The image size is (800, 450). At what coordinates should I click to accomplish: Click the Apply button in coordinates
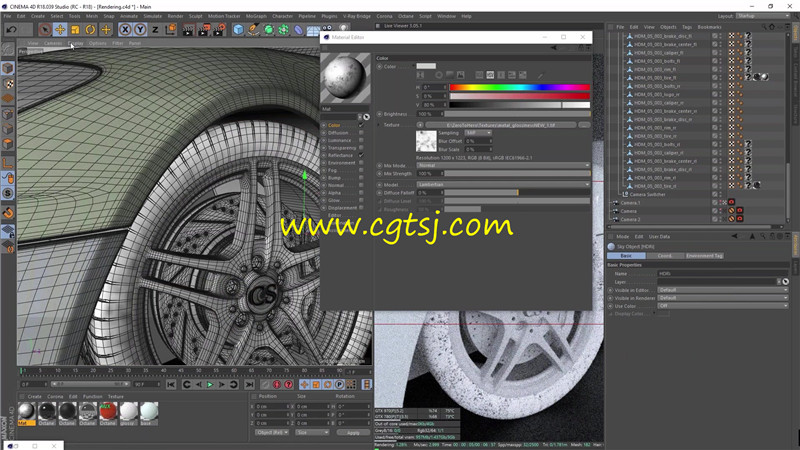coord(353,432)
